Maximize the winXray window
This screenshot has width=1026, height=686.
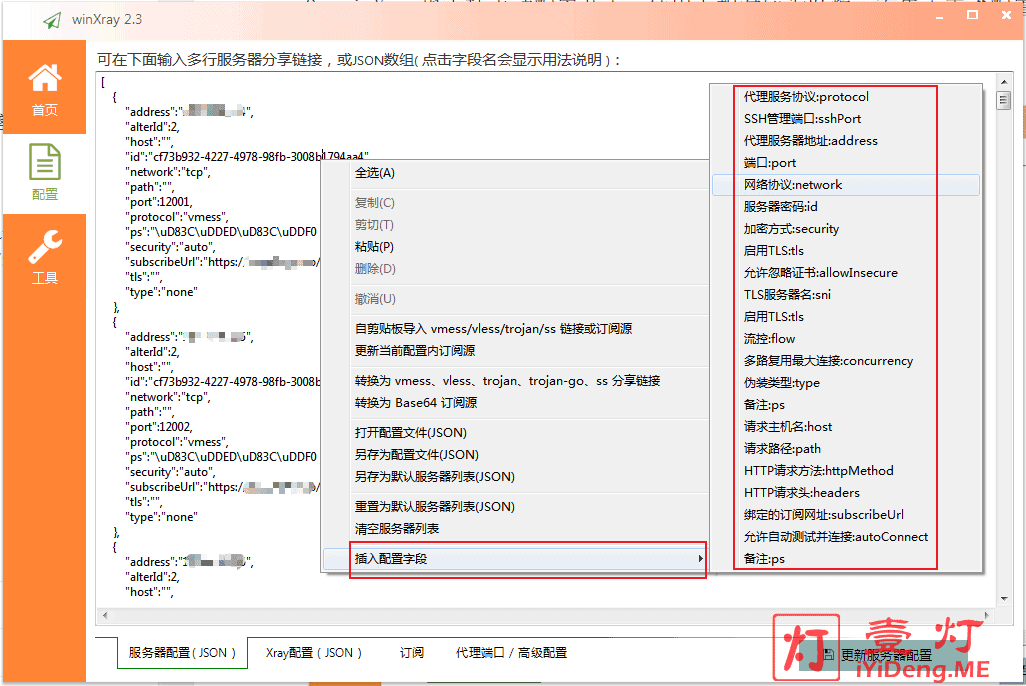pyautogui.click(x=973, y=15)
